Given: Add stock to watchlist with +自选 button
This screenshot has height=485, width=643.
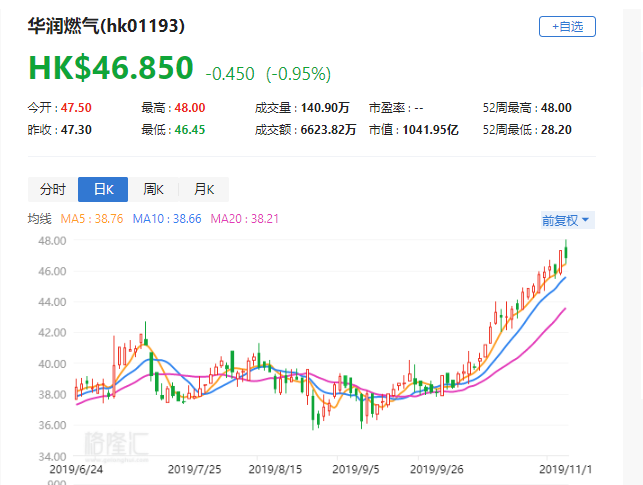Looking at the screenshot, I should (x=567, y=27).
